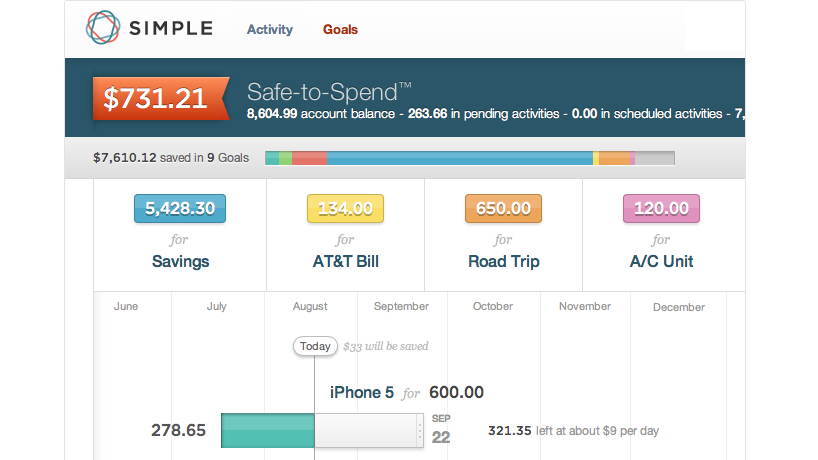Image resolution: width=818 pixels, height=460 pixels.
Task: Click the teal iPhone 5 progress bar
Action: point(268,430)
